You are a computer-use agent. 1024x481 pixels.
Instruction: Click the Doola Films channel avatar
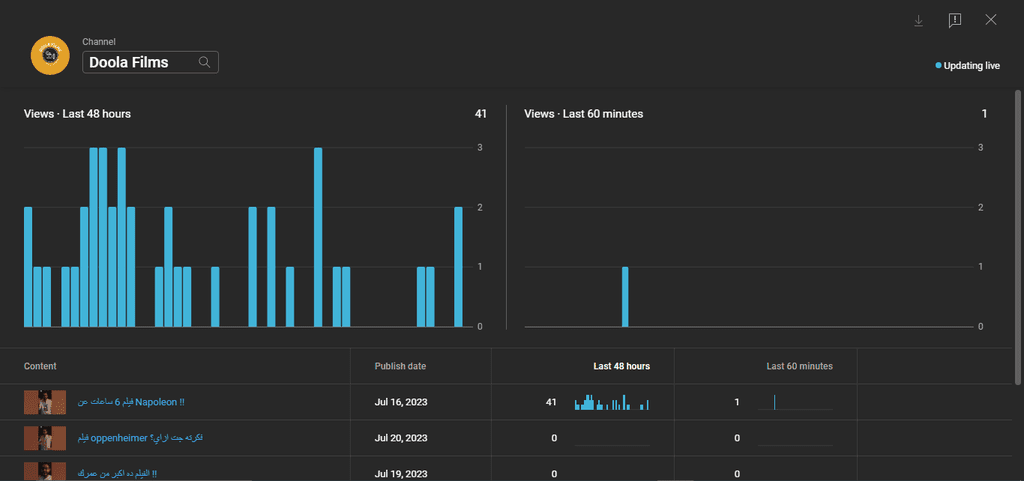tap(50, 55)
